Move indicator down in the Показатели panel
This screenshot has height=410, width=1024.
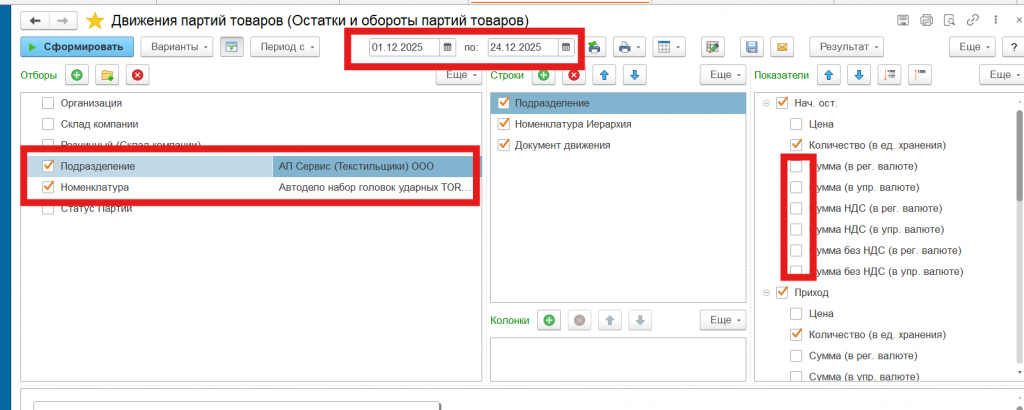point(857,75)
